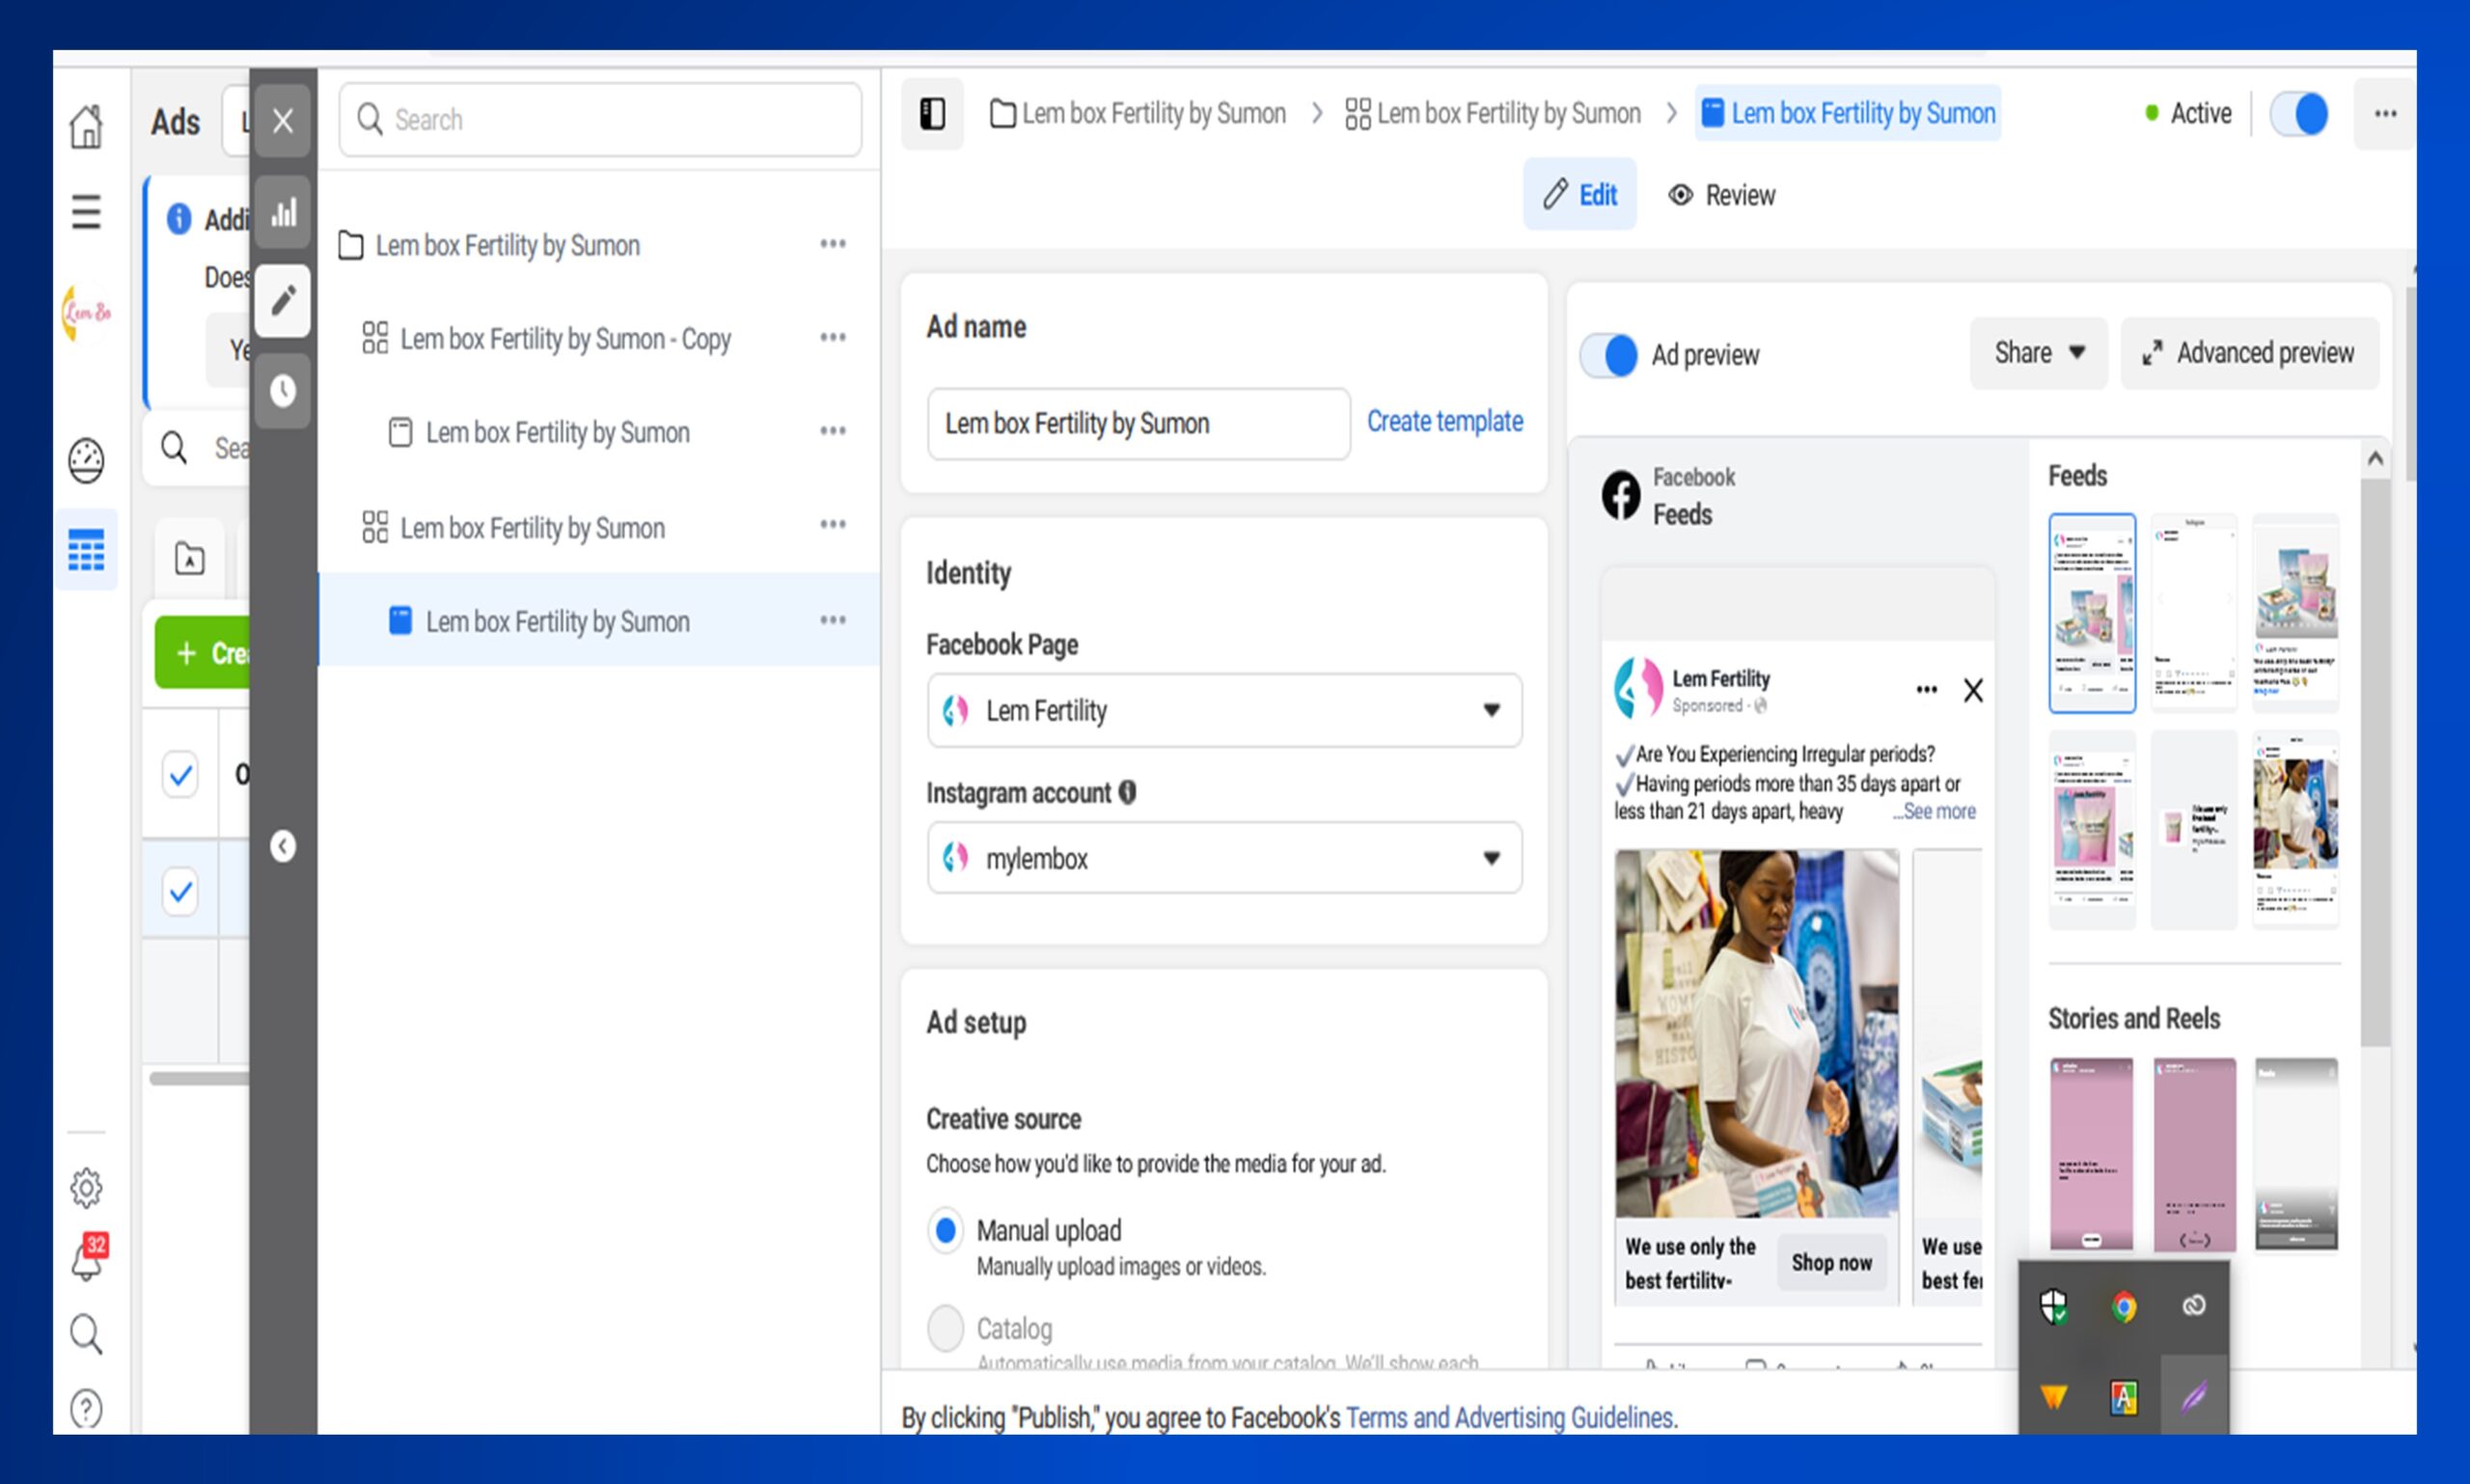Select the first Stories and Reels thumbnail
Image resolution: width=2470 pixels, height=1484 pixels.
(x=2091, y=1153)
